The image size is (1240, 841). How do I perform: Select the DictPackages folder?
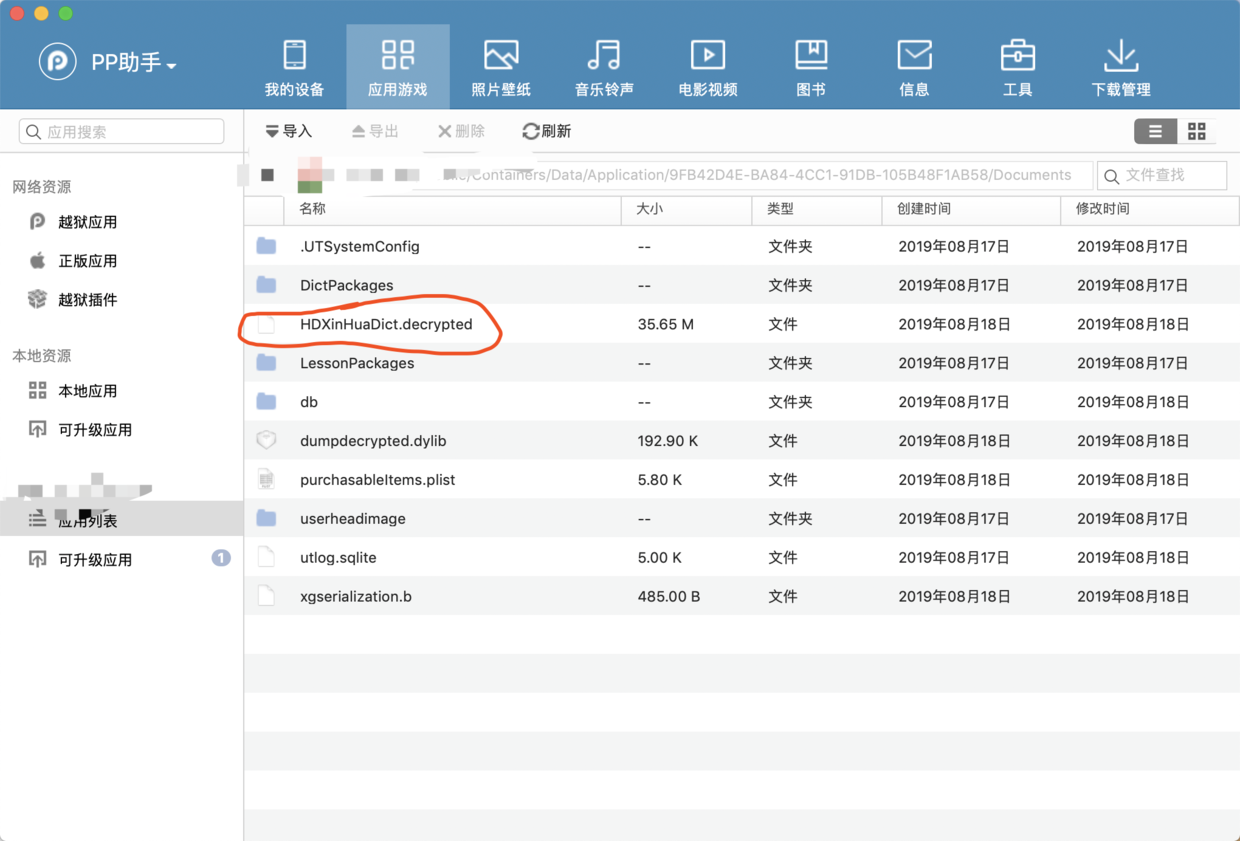(346, 285)
